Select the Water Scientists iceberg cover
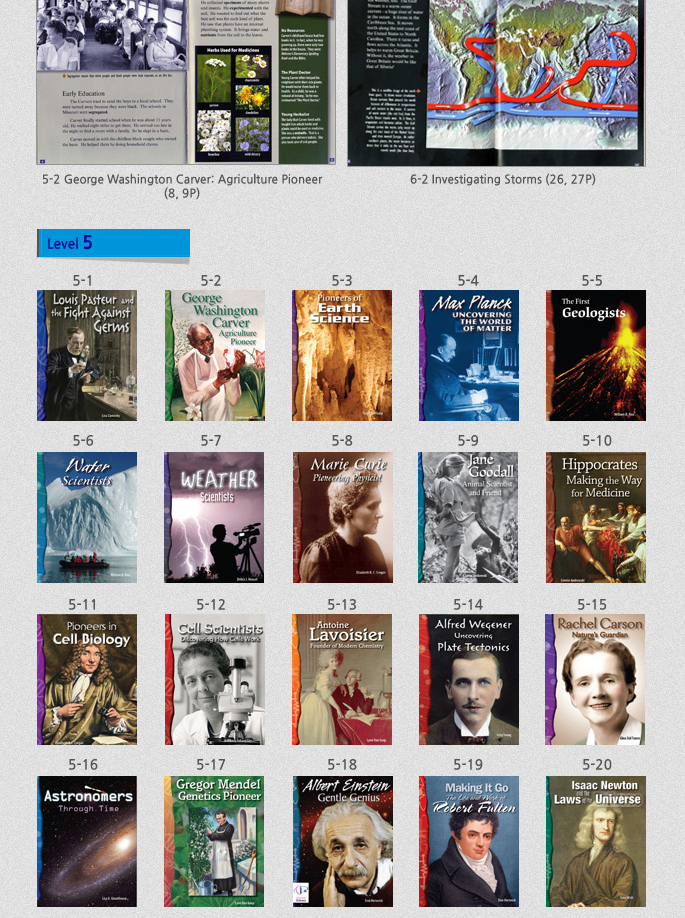The image size is (685, 918). point(87,517)
